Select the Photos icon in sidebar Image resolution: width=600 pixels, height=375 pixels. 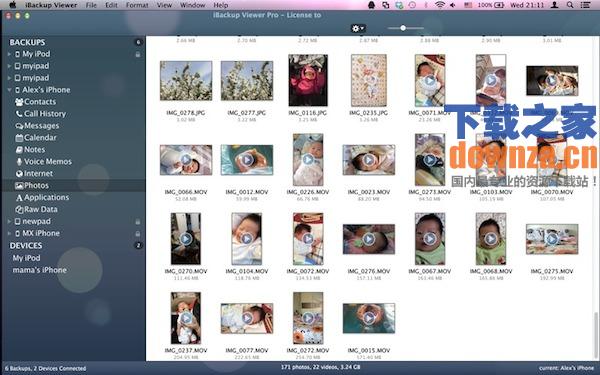[19, 186]
